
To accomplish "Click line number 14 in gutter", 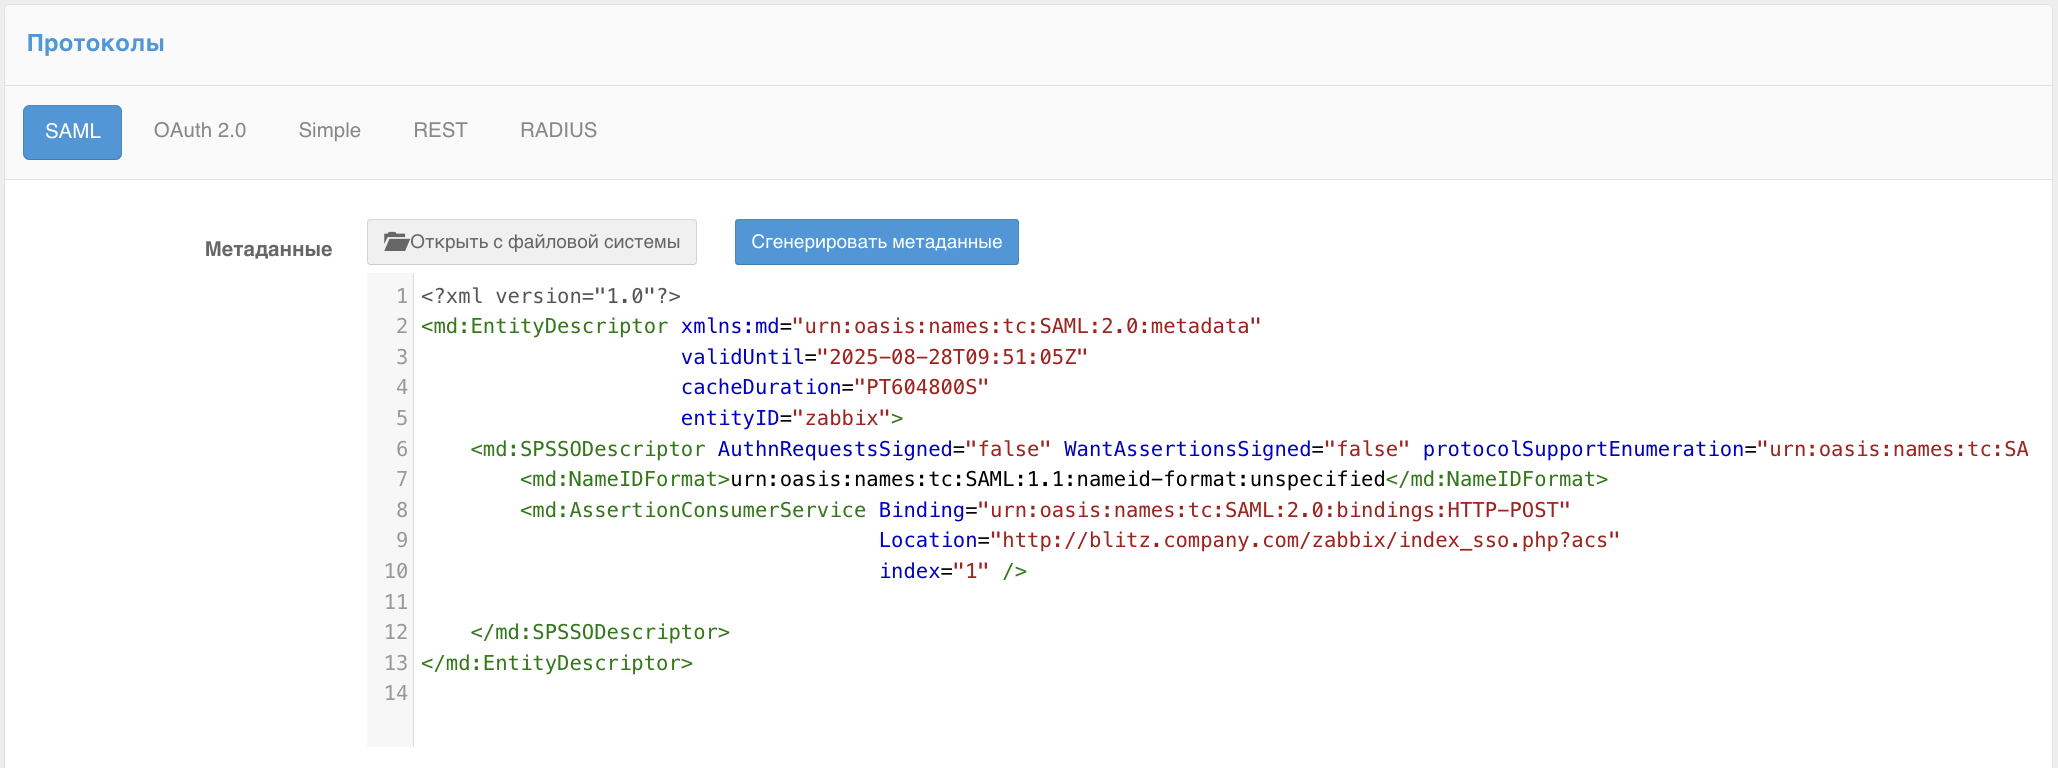I will tap(396, 693).
